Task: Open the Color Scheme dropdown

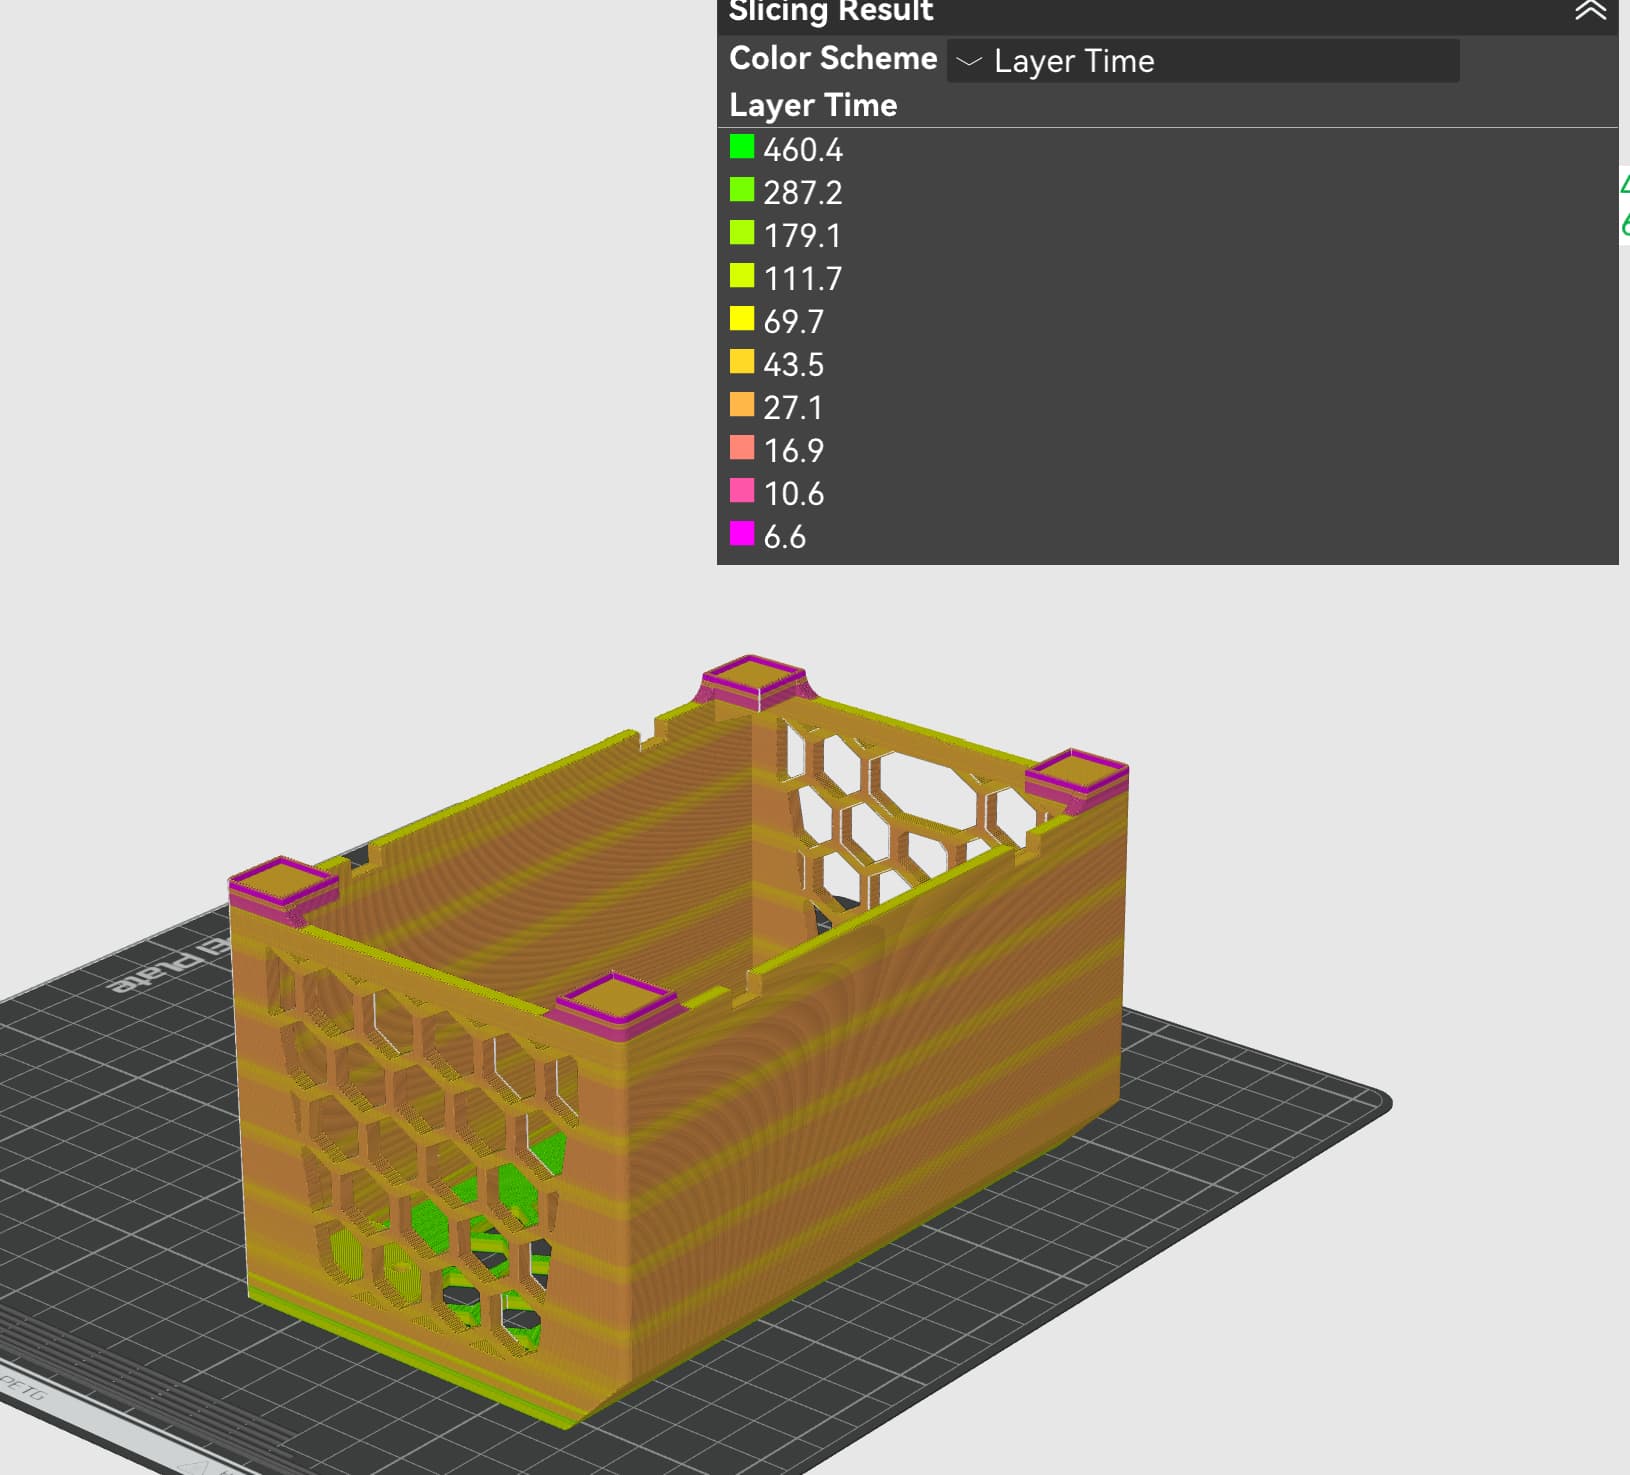Action: coord(1203,61)
